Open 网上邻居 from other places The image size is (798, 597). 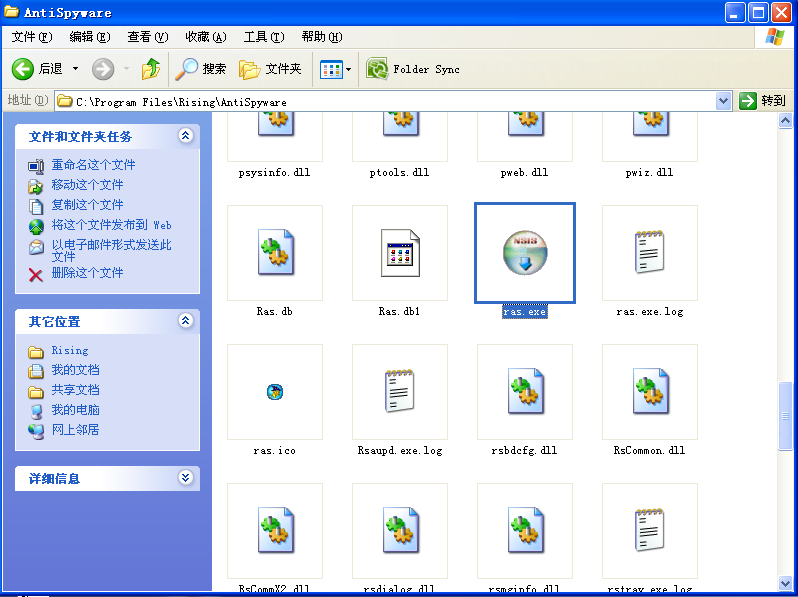(75, 430)
